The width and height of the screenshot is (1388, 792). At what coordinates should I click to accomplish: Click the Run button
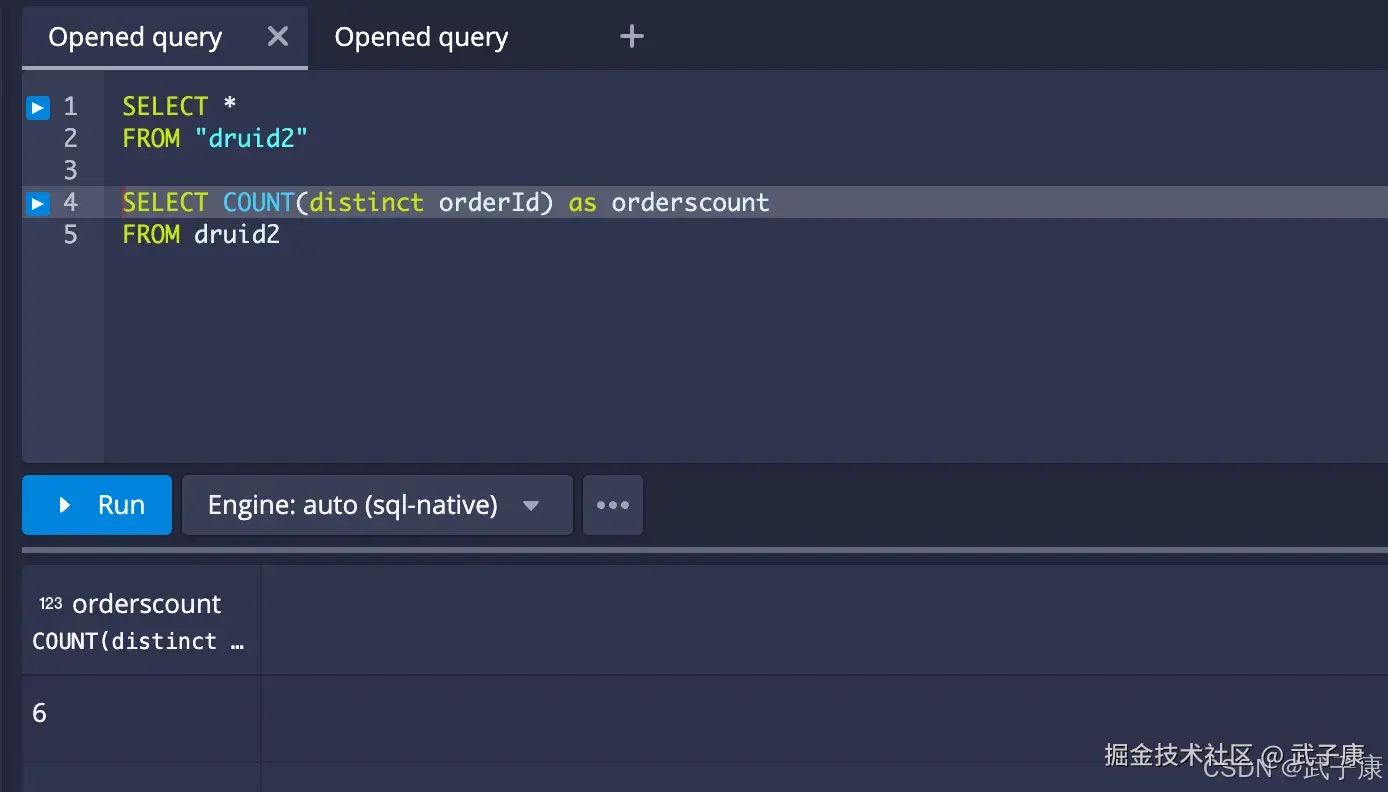(x=96, y=504)
